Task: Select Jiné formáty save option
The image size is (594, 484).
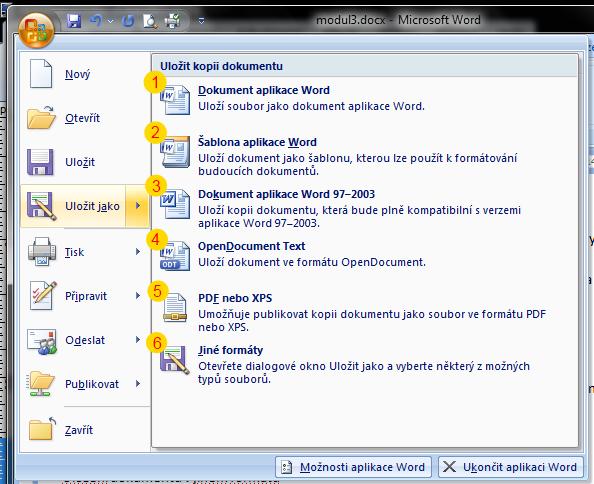Action: [230, 350]
